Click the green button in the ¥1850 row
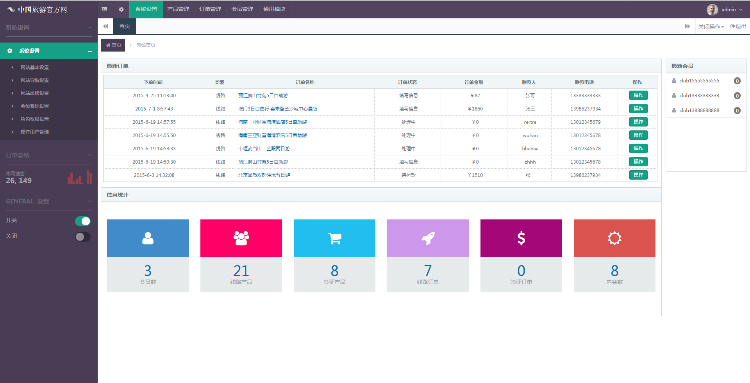The image size is (750, 383). pyautogui.click(x=638, y=109)
